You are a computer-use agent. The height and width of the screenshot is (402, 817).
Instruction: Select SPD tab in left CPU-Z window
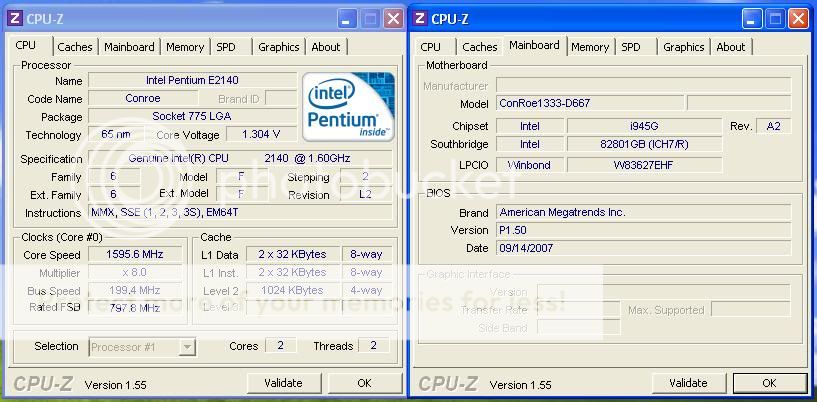point(226,47)
